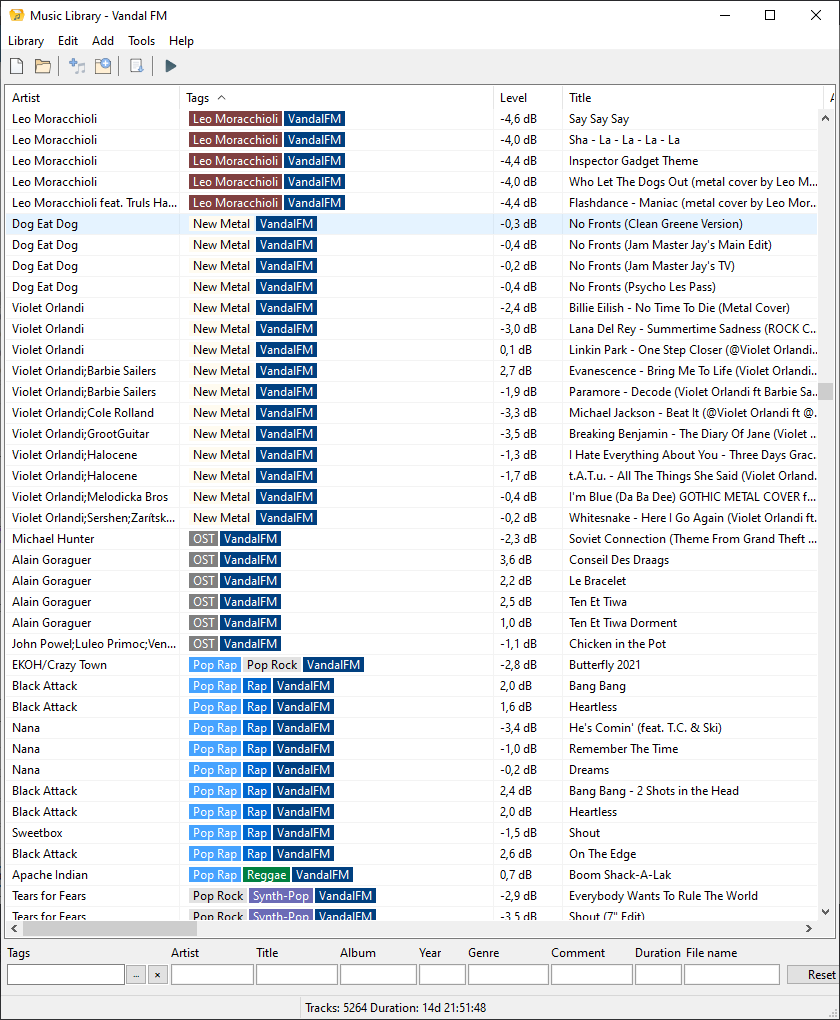
Task: Create a new library with the blank page icon
Action: [17, 66]
